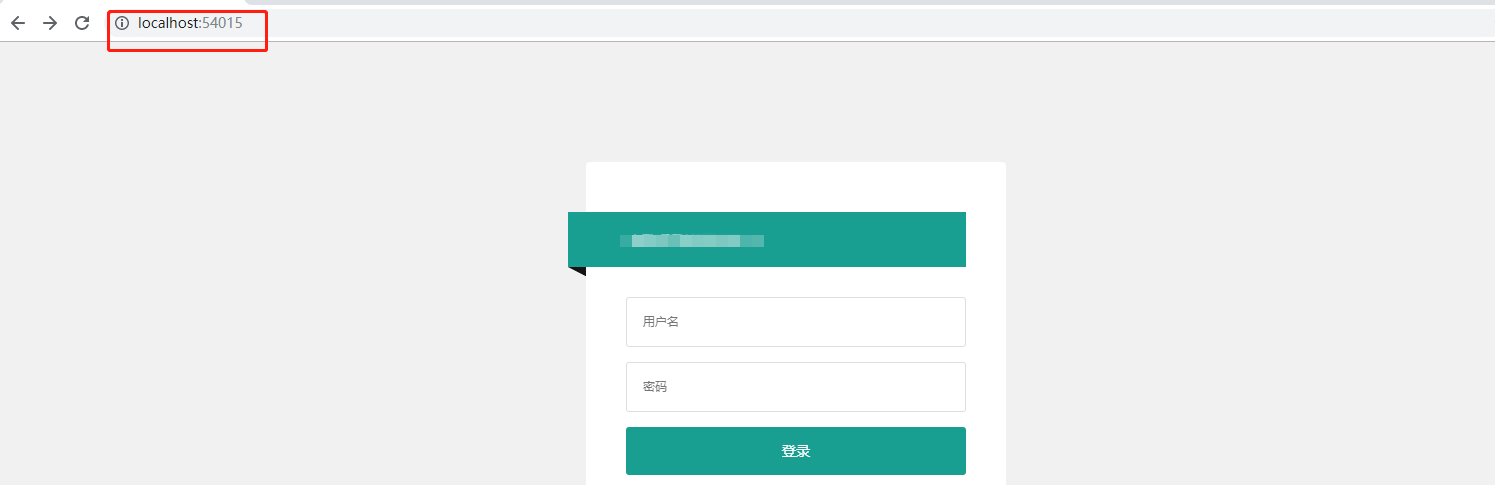Viewport: 1495px width, 485px height.
Task: Click into the 密码 password field
Action: pos(796,387)
